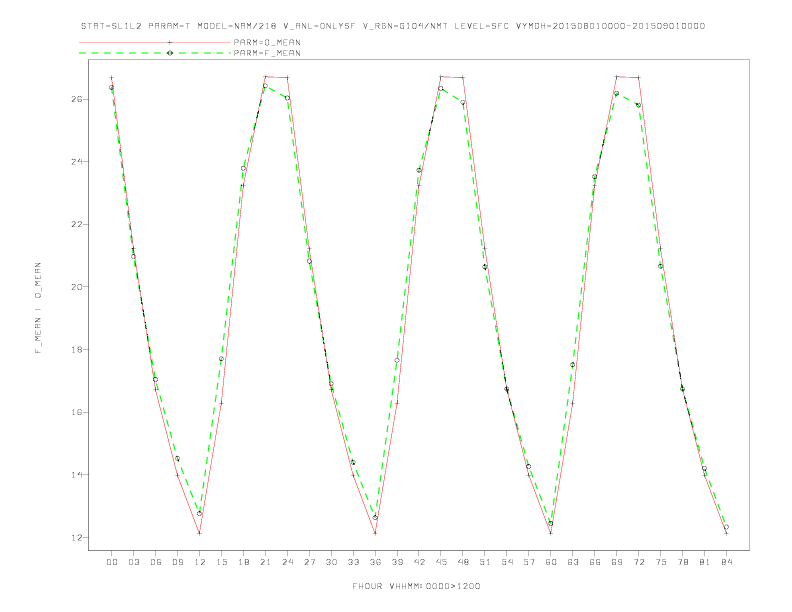Click x-axis forecast hour label 12

point(200,562)
